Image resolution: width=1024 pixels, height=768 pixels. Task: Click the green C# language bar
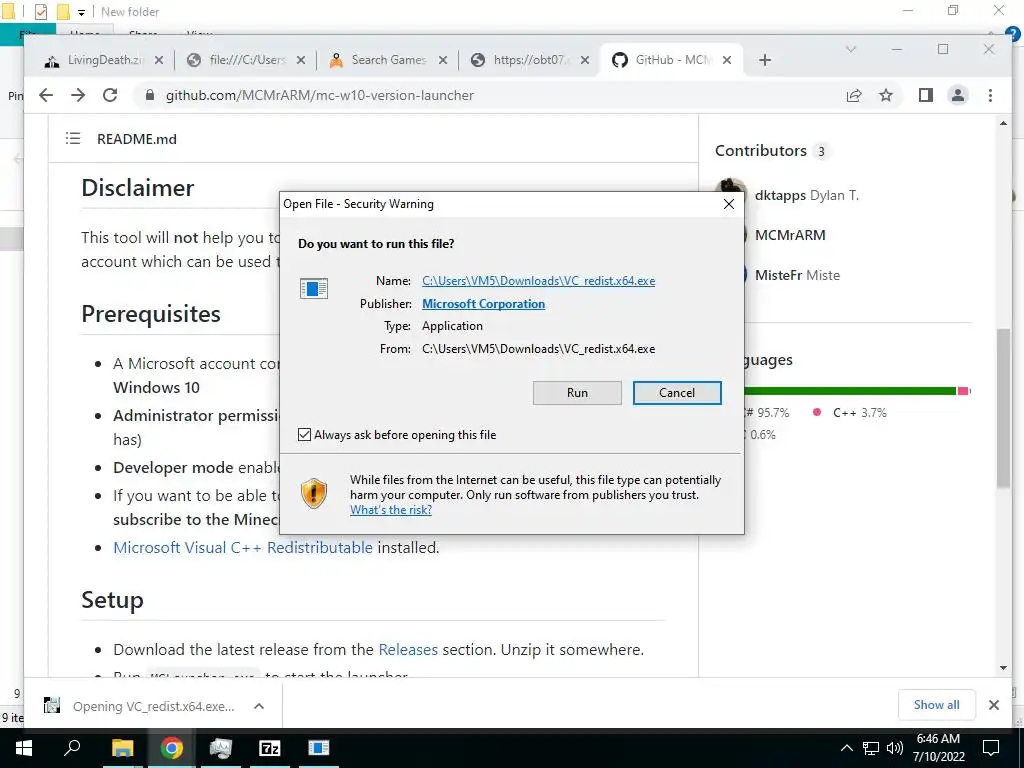[x=850, y=391]
